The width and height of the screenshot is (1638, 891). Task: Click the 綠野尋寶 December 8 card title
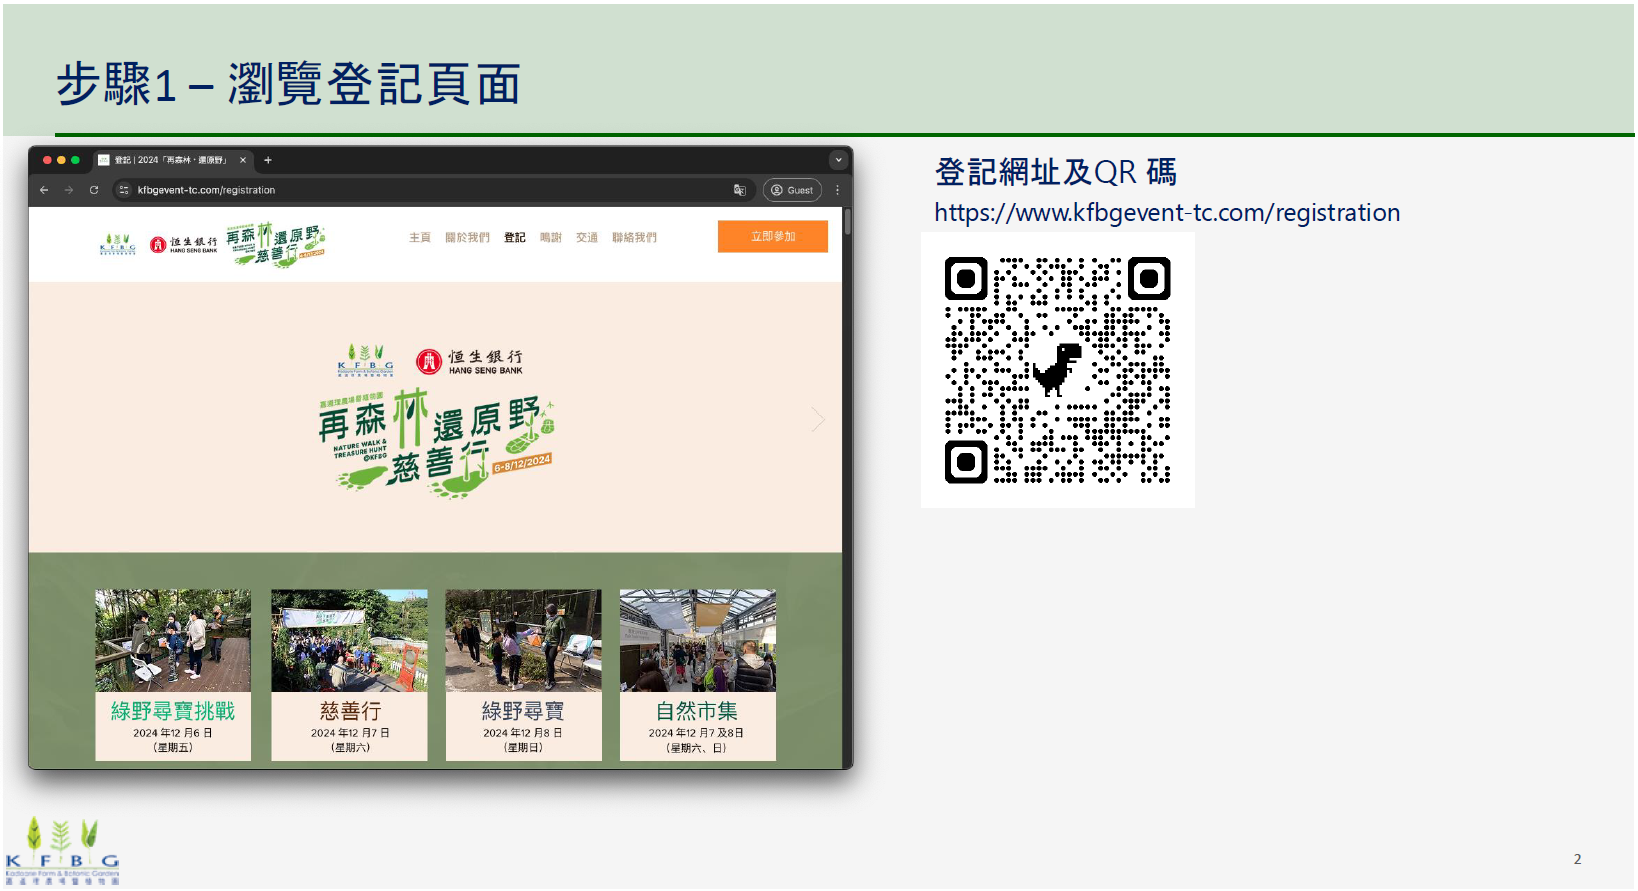pyautogui.click(x=523, y=711)
